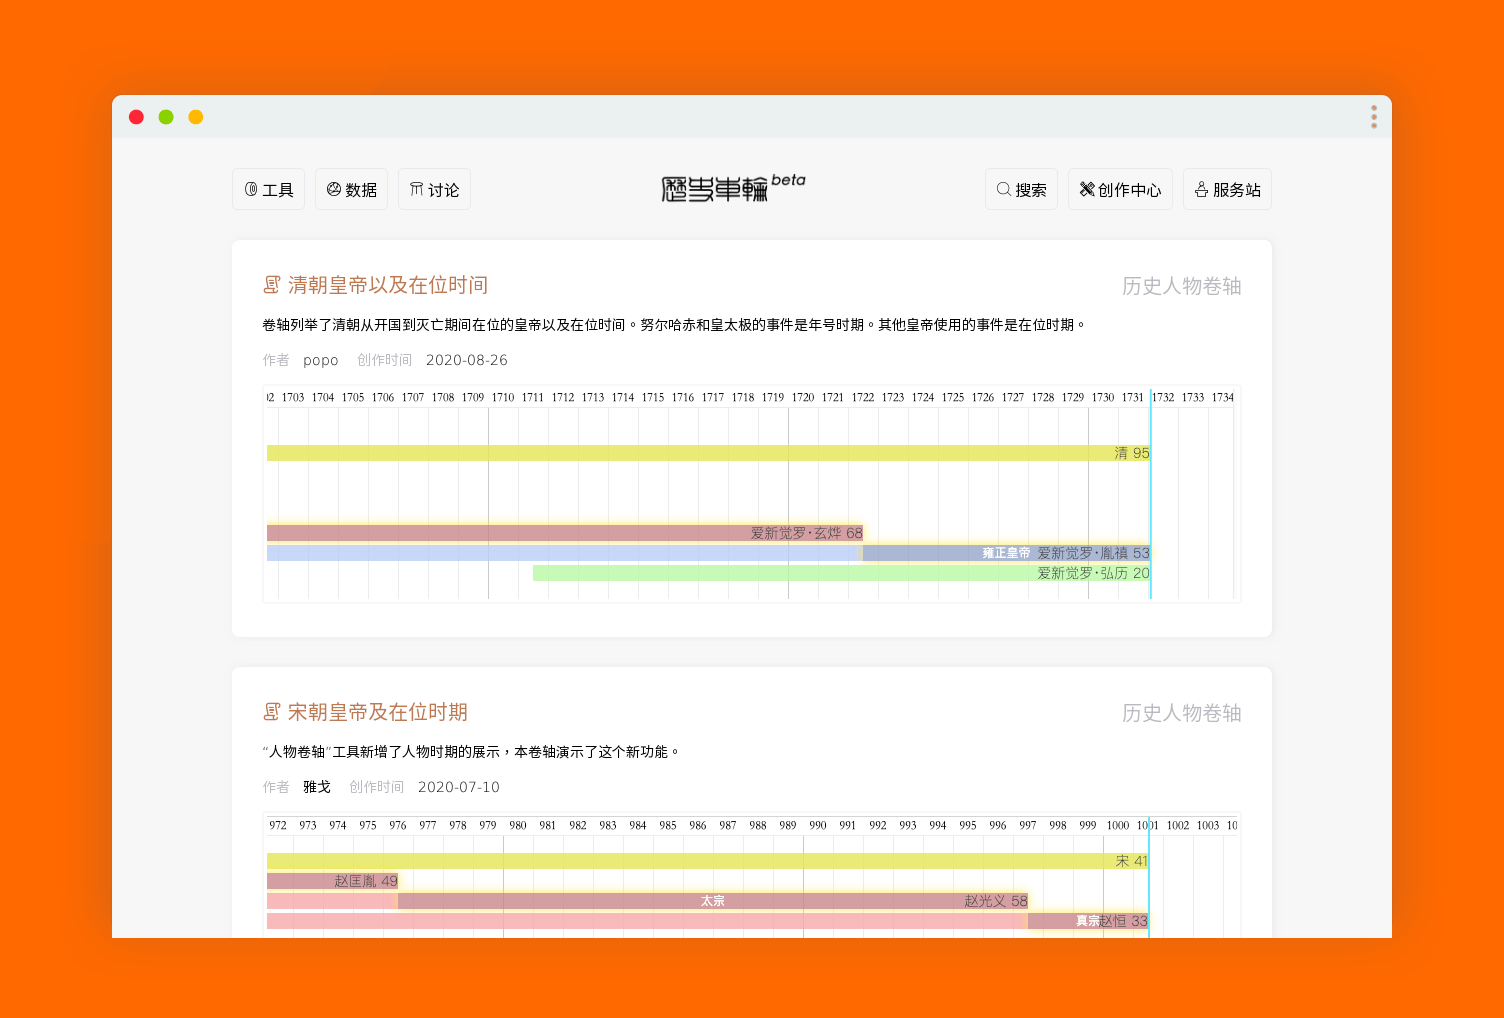Click year 1710 on Qing timeline axis
Viewport: 1504px width, 1018px height.
coord(503,397)
